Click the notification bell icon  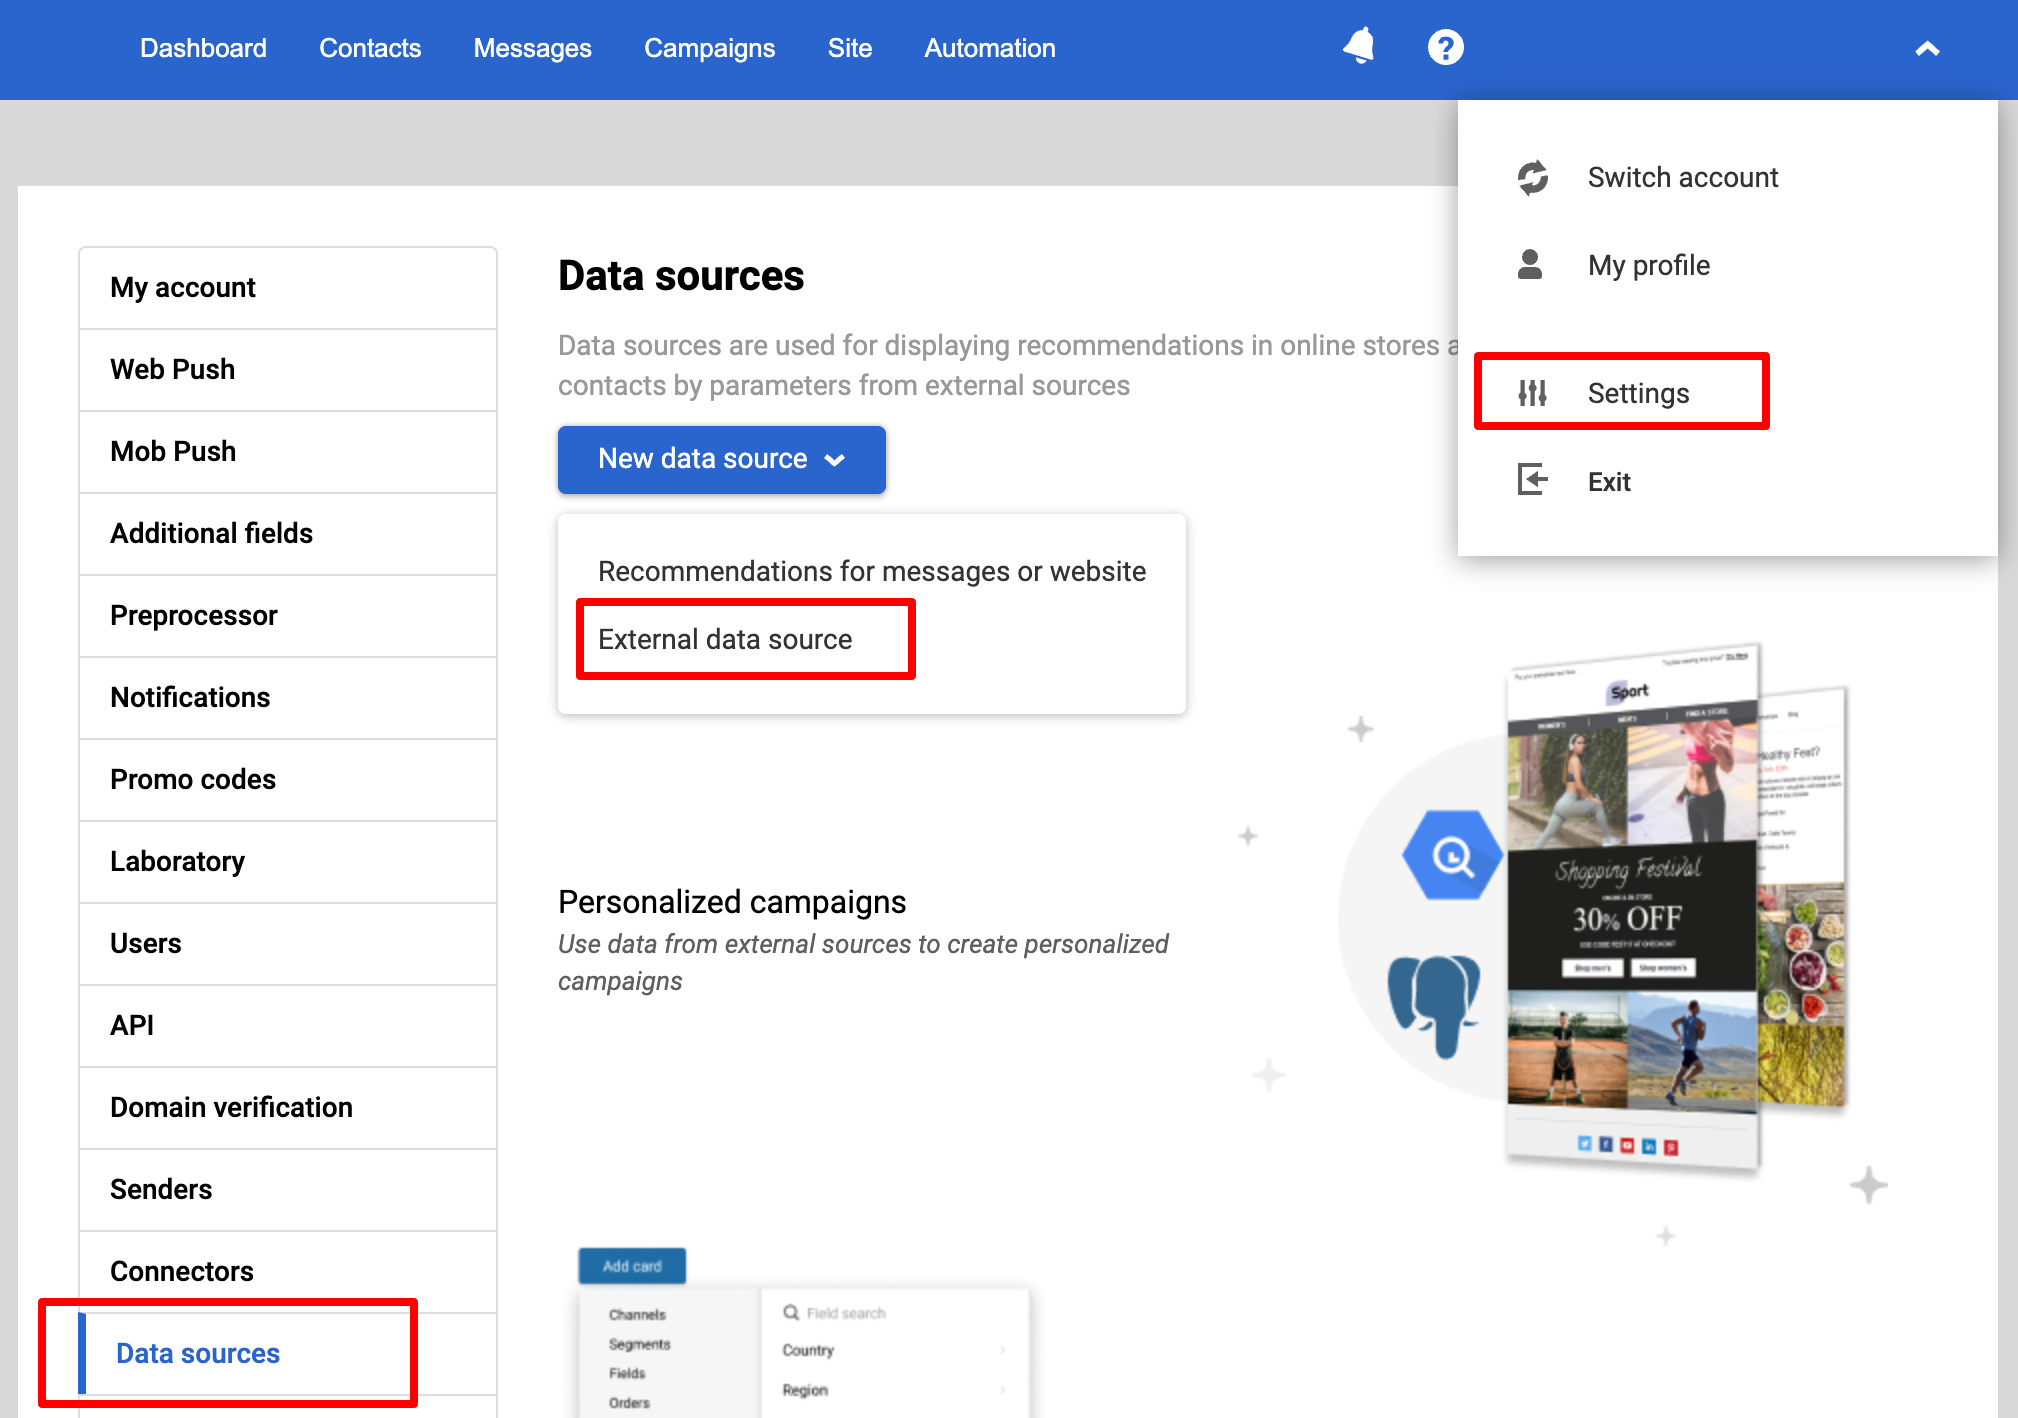[x=1359, y=46]
